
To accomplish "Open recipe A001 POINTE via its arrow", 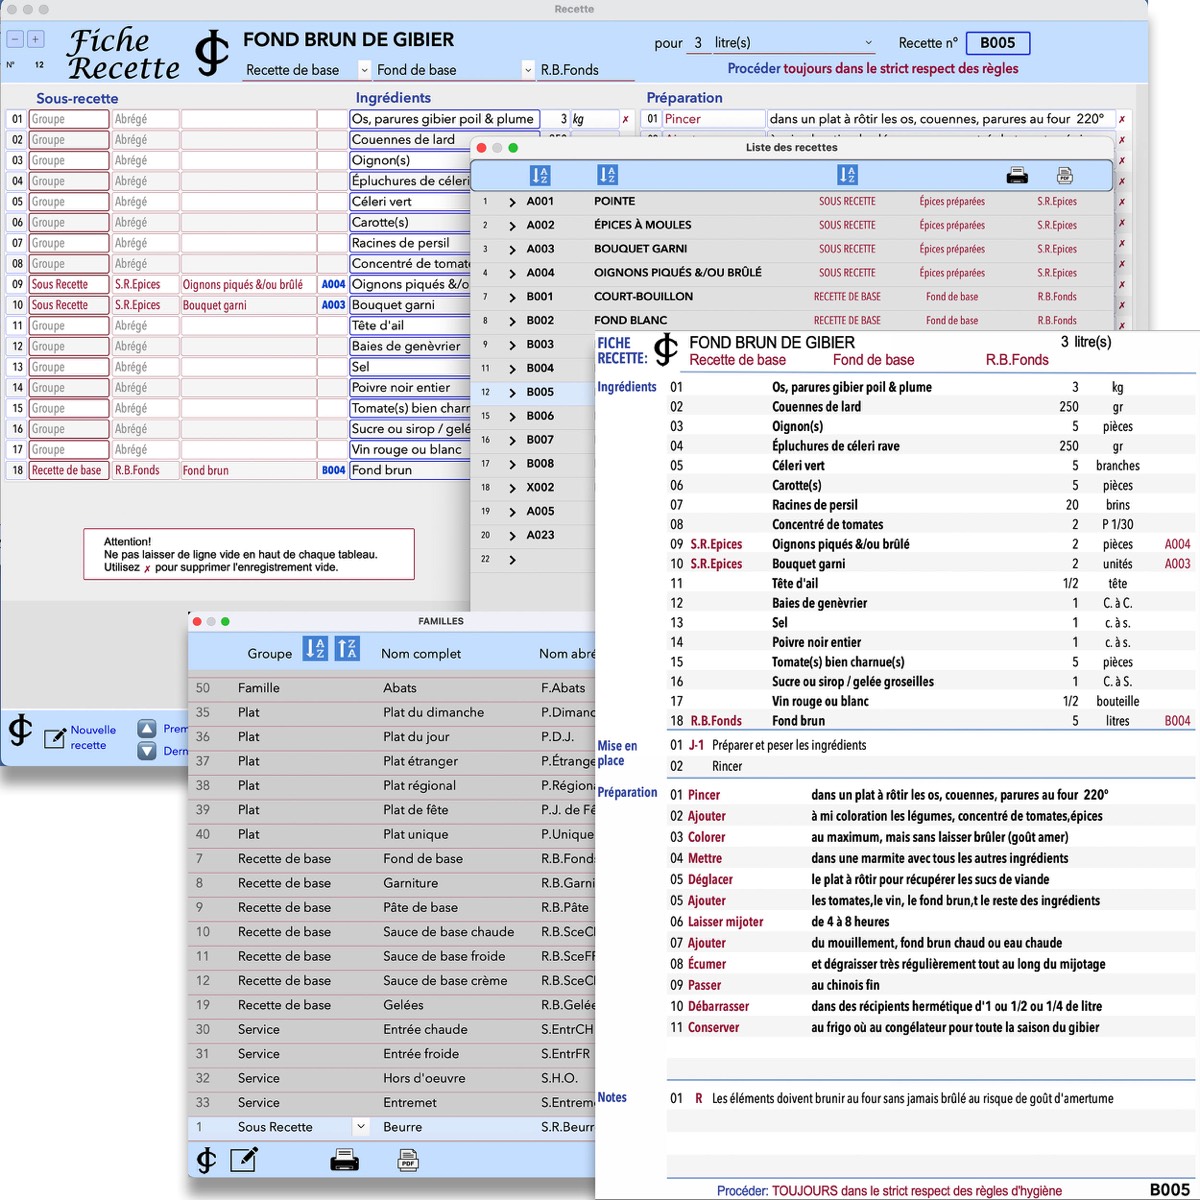I will 512,202.
